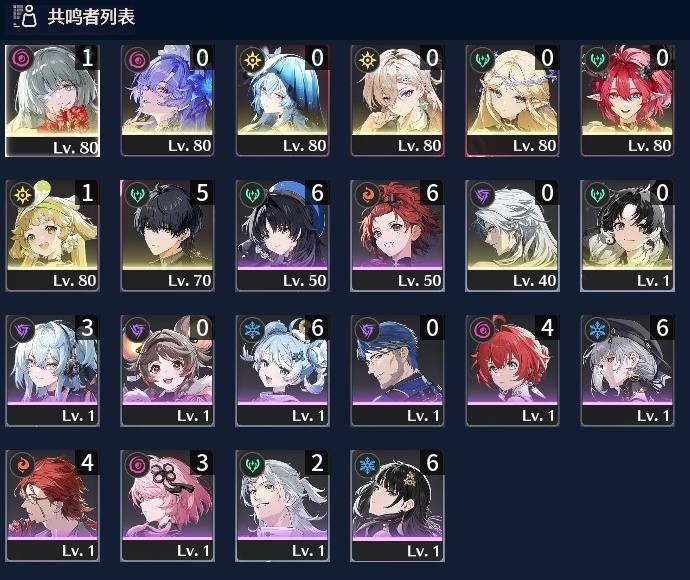Image resolution: width=690 pixels, height=580 pixels.
Task: Select the black-haired boy at Lv. 70
Action: click(167, 235)
